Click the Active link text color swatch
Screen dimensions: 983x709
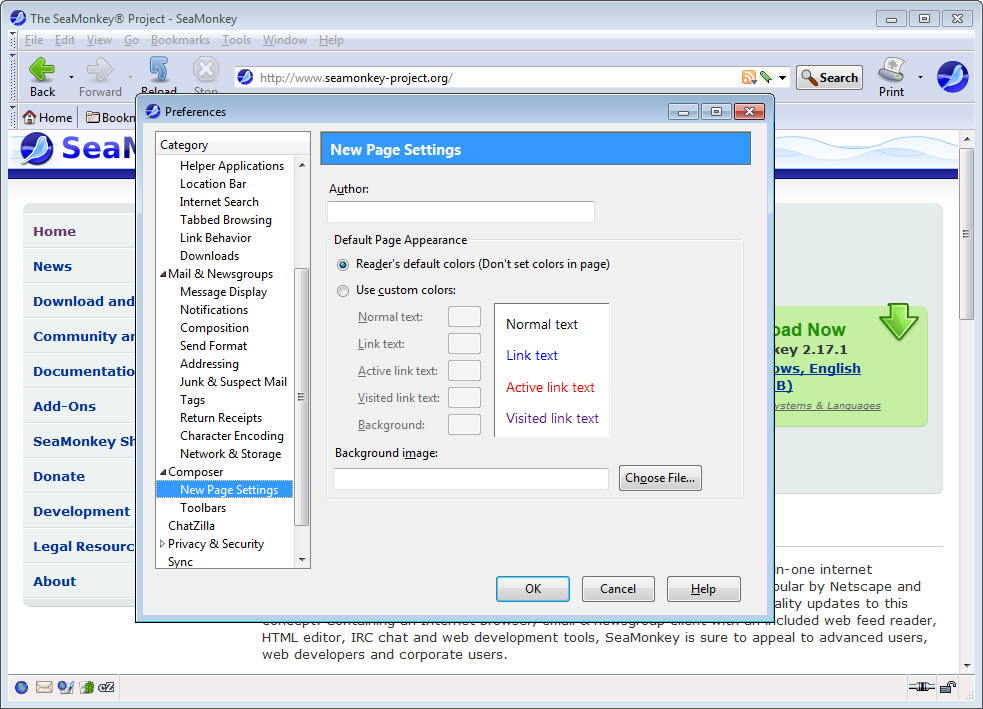point(465,370)
